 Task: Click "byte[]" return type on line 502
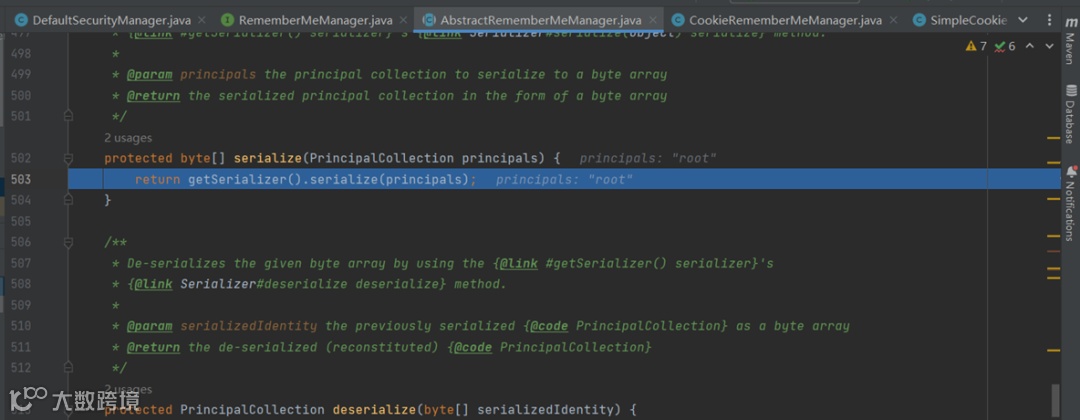pyautogui.click(x=203, y=158)
